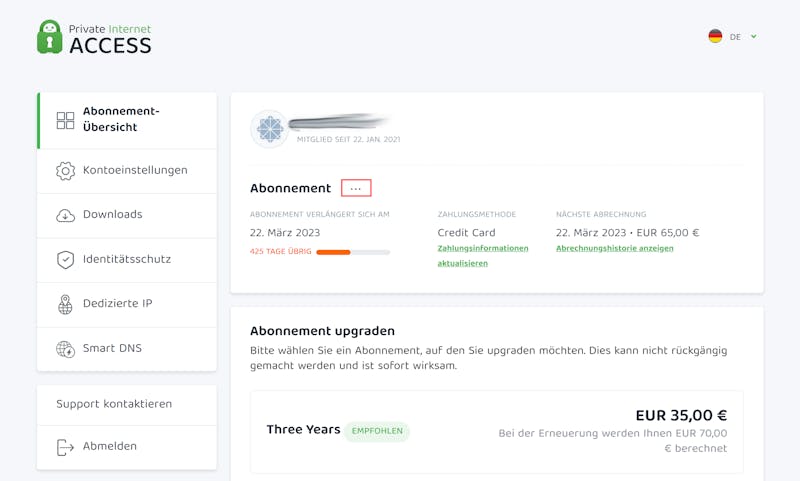Select the Three Years plan card
This screenshot has width=800, height=481.
coord(496,432)
